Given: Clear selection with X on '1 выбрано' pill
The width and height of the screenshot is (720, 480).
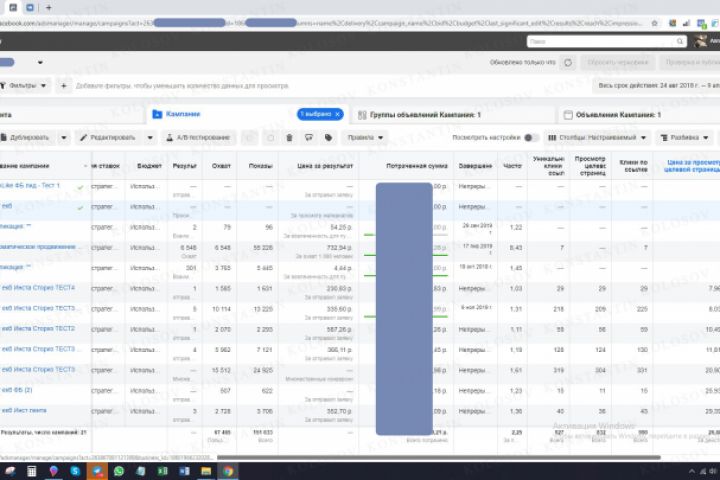Looking at the screenshot, I should [x=338, y=114].
